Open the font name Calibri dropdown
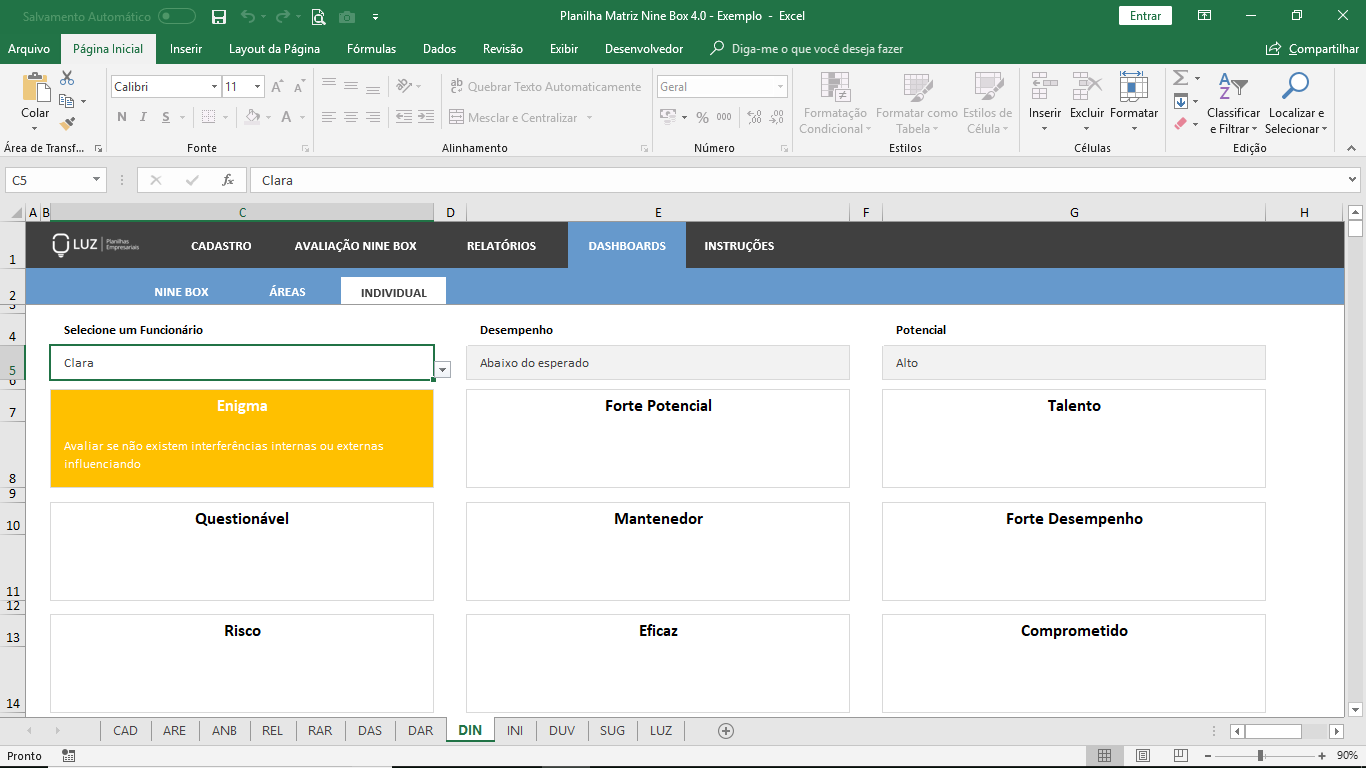This screenshot has height=768, width=1366. point(214,87)
